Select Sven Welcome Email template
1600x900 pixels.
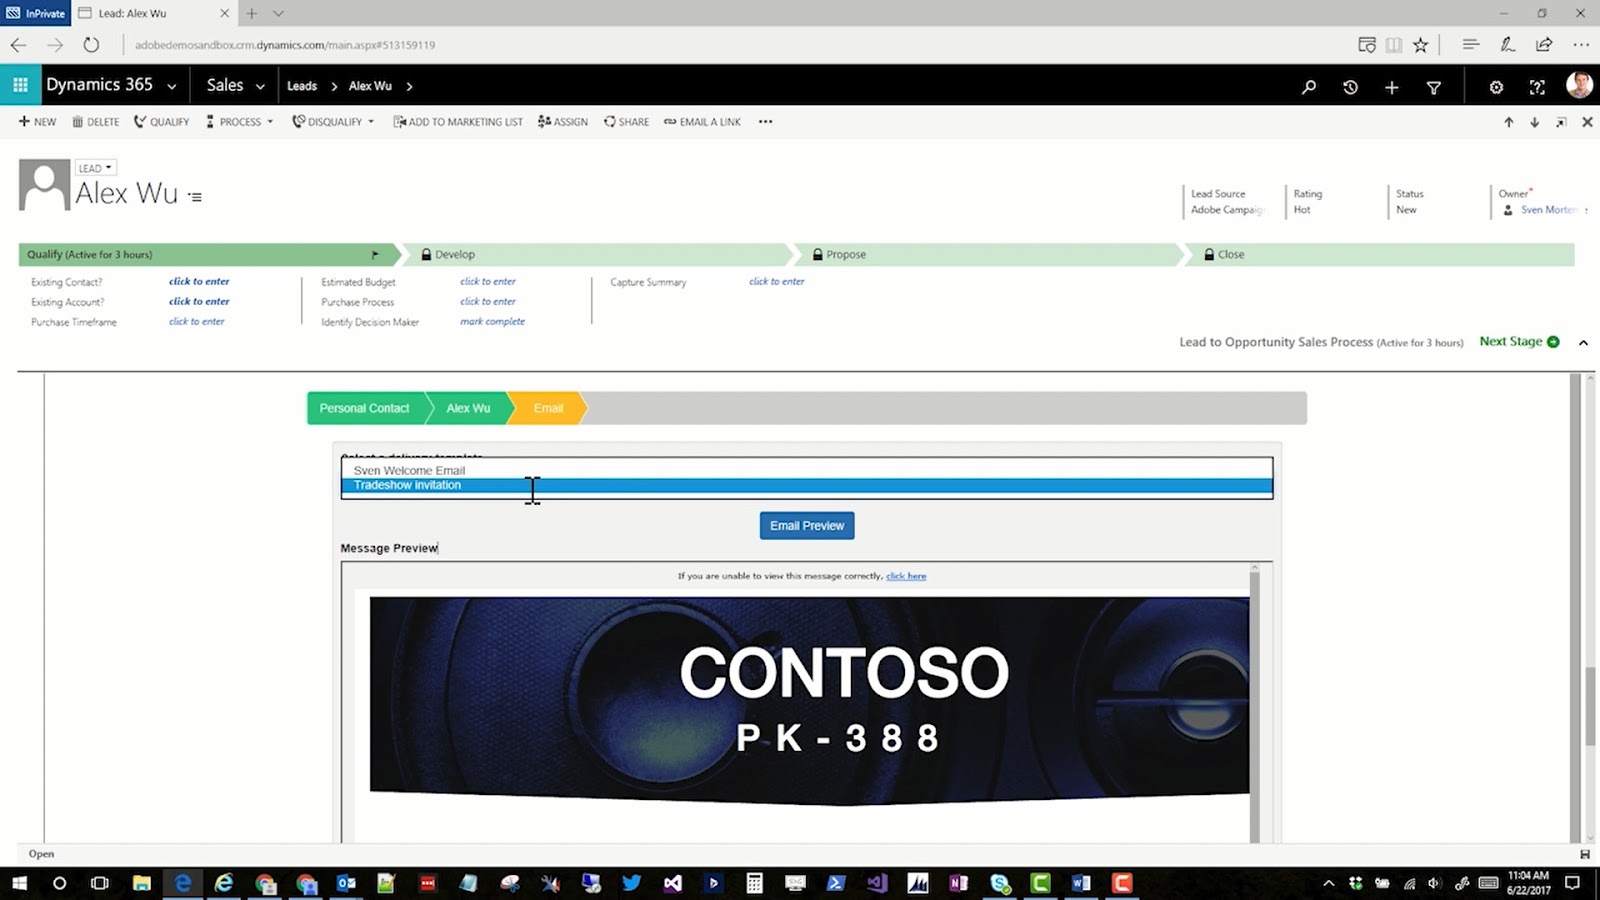coord(806,470)
